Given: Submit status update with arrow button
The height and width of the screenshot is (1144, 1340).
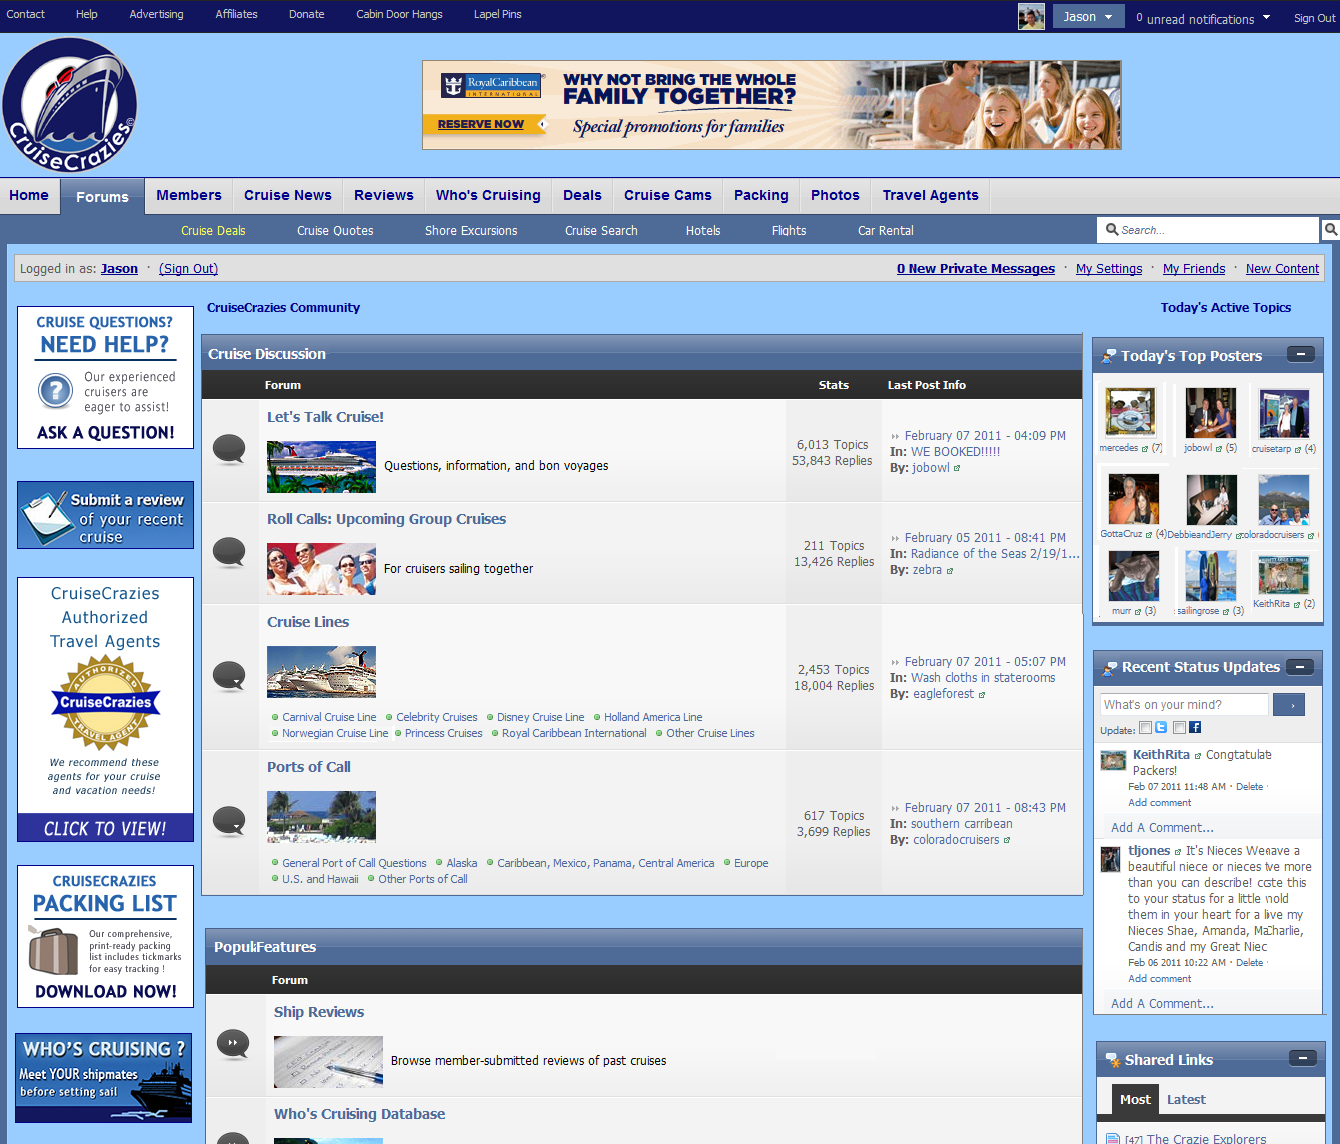Looking at the screenshot, I should 1290,705.
